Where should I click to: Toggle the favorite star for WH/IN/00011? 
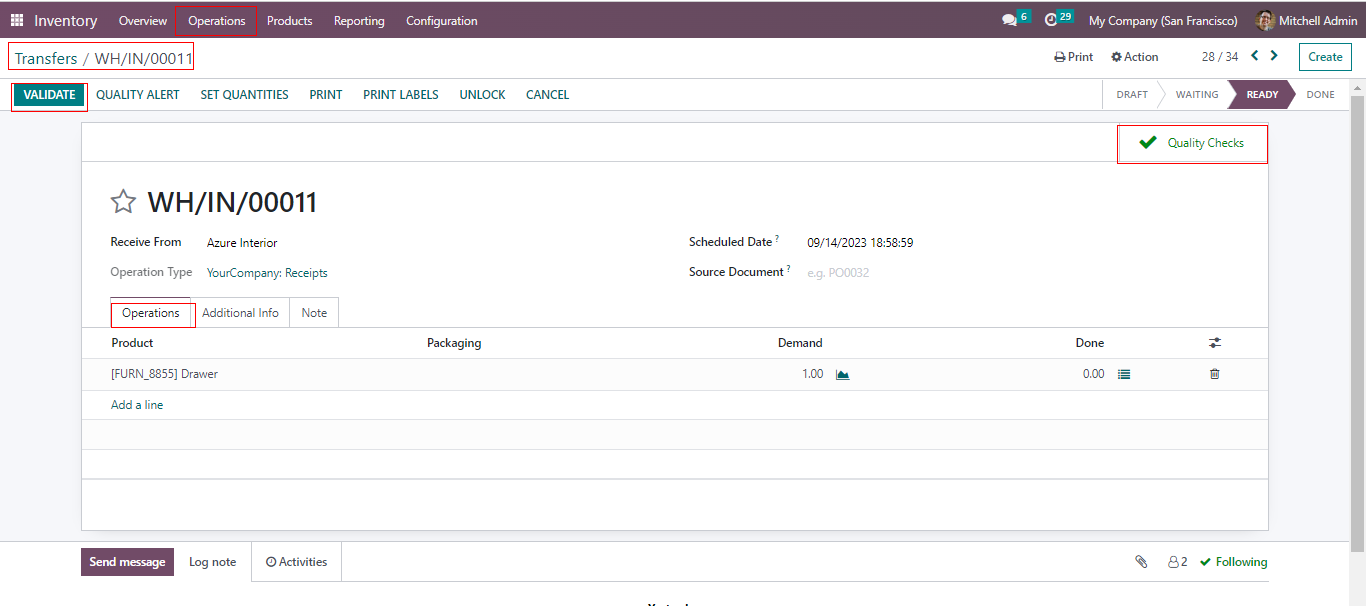123,202
